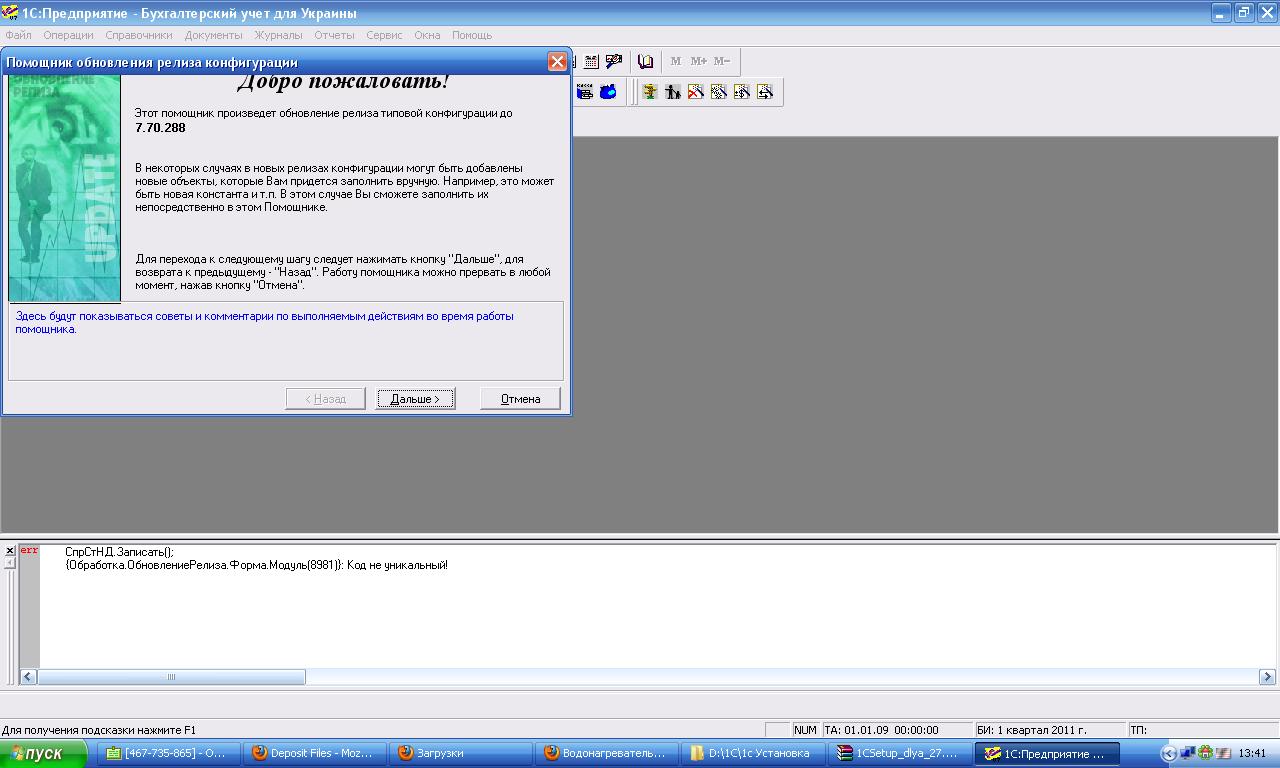Open the Справочники menu

139,35
